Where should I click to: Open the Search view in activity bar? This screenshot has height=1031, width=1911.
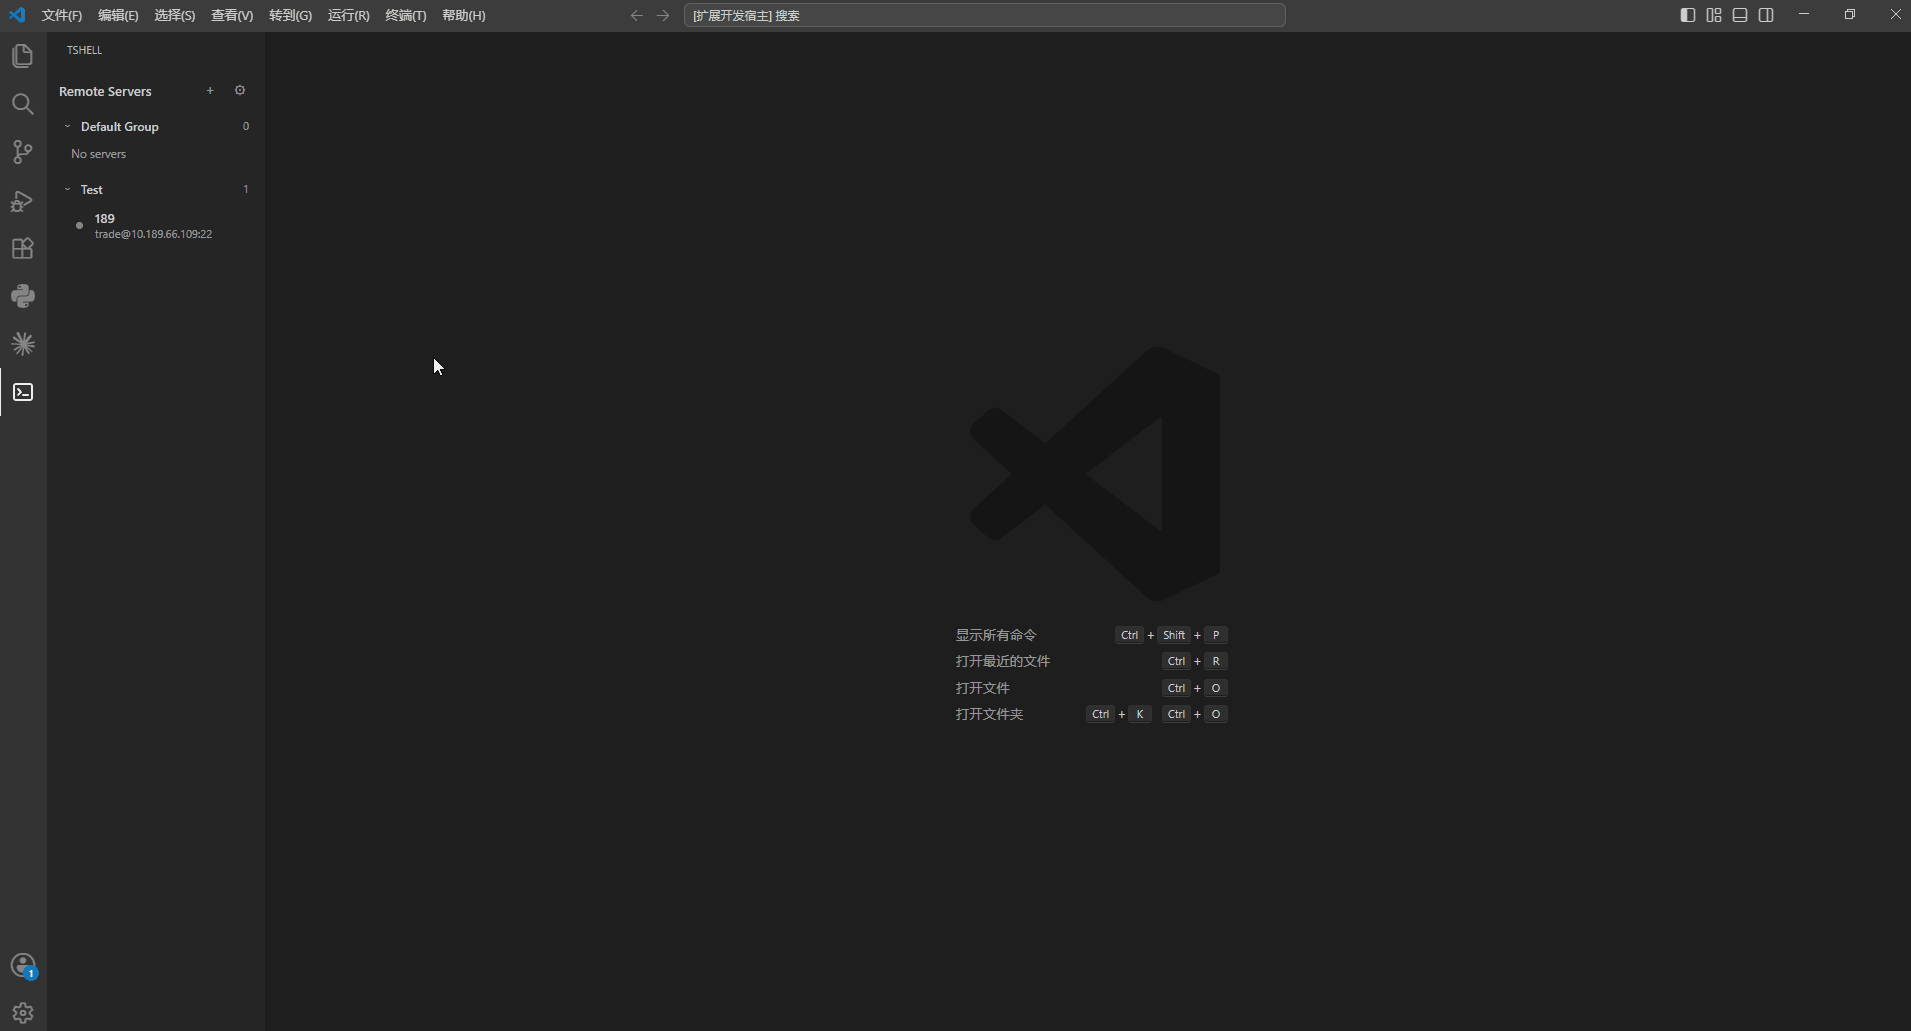(x=23, y=104)
